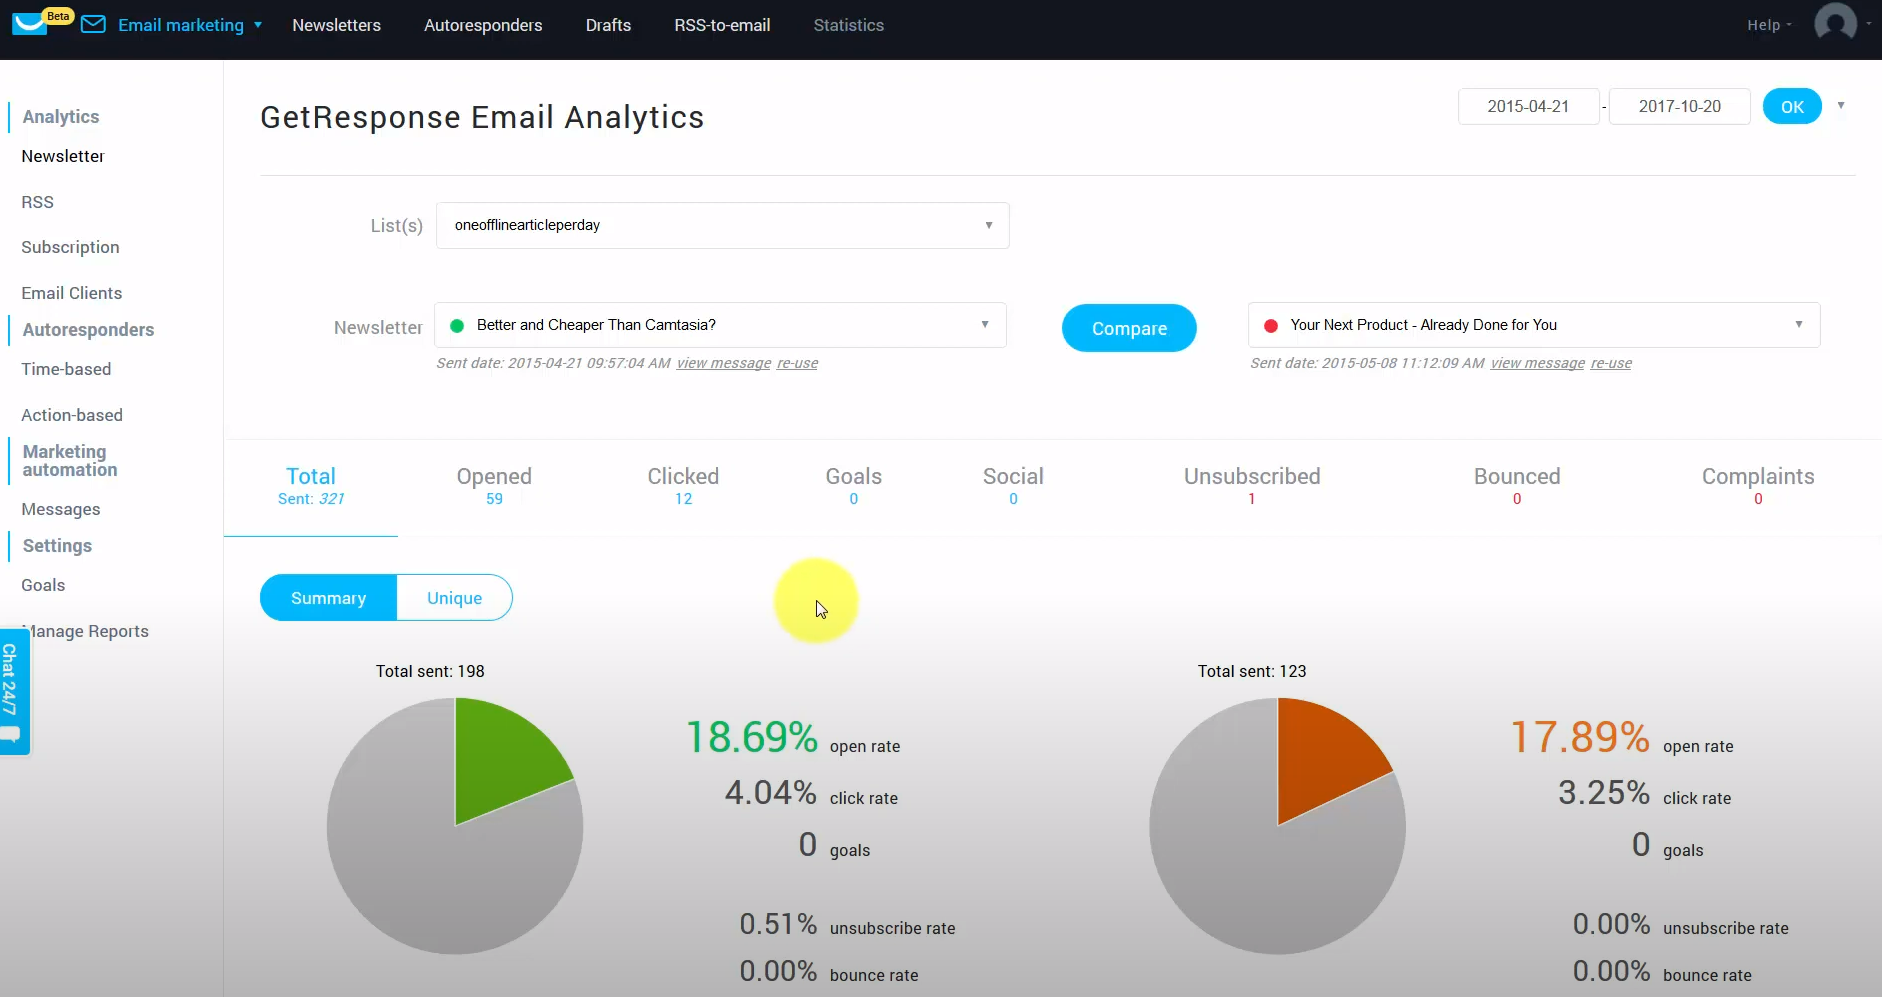This screenshot has height=997, width=1882.
Task: Select the Opened statistics tab
Action: pyautogui.click(x=494, y=486)
